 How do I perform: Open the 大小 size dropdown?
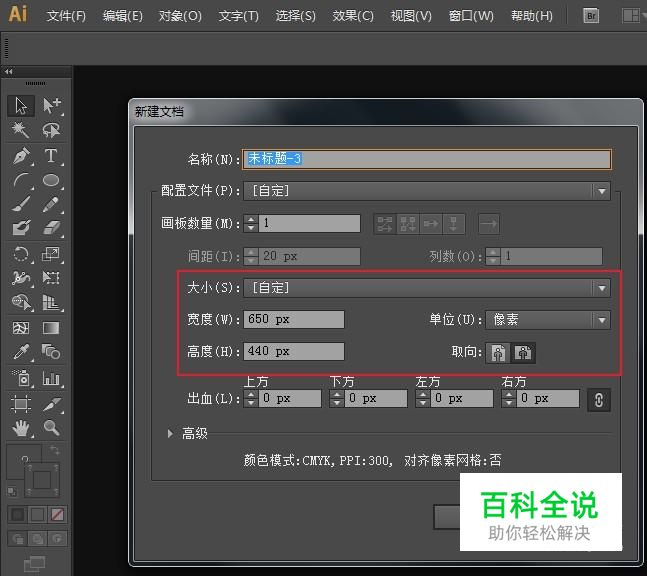427,288
